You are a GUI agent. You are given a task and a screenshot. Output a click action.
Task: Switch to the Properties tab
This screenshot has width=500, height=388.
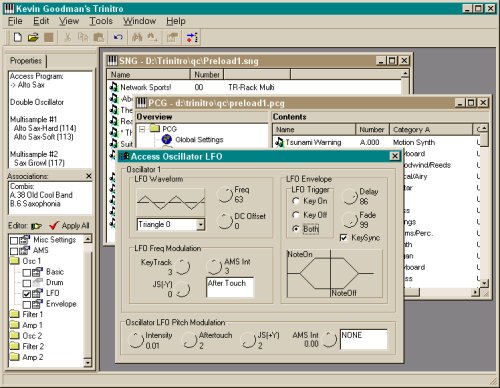pyautogui.click(x=26, y=61)
